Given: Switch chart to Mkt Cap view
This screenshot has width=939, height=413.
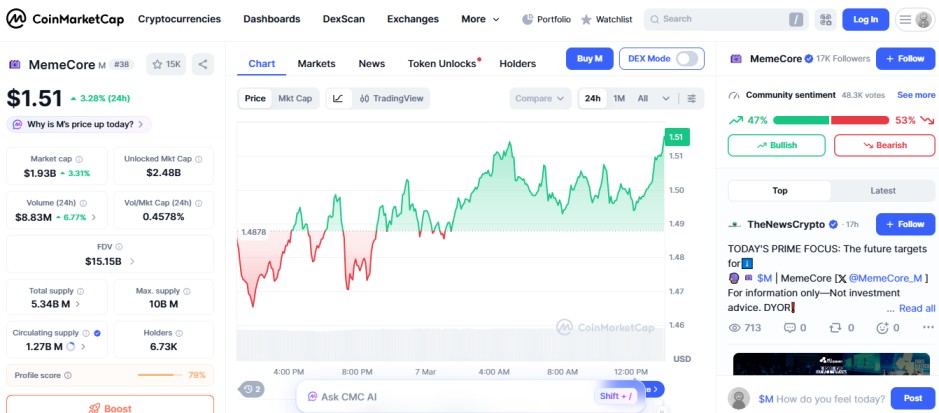Looking at the screenshot, I should tap(295, 99).
